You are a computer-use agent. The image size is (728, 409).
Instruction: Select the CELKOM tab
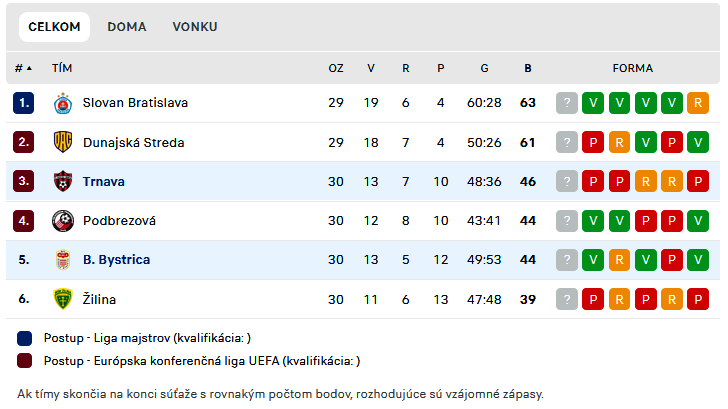point(54,27)
